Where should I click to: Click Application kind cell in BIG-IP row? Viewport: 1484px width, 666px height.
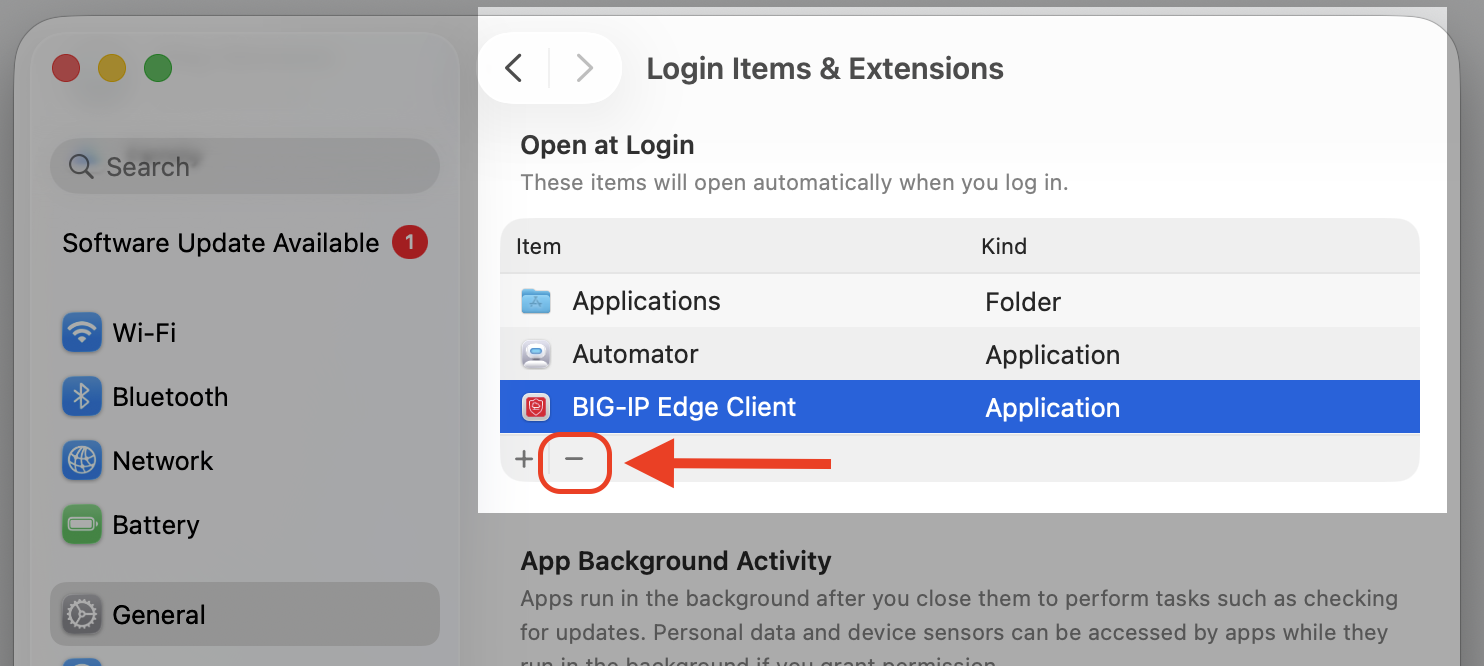[x=1052, y=408]
